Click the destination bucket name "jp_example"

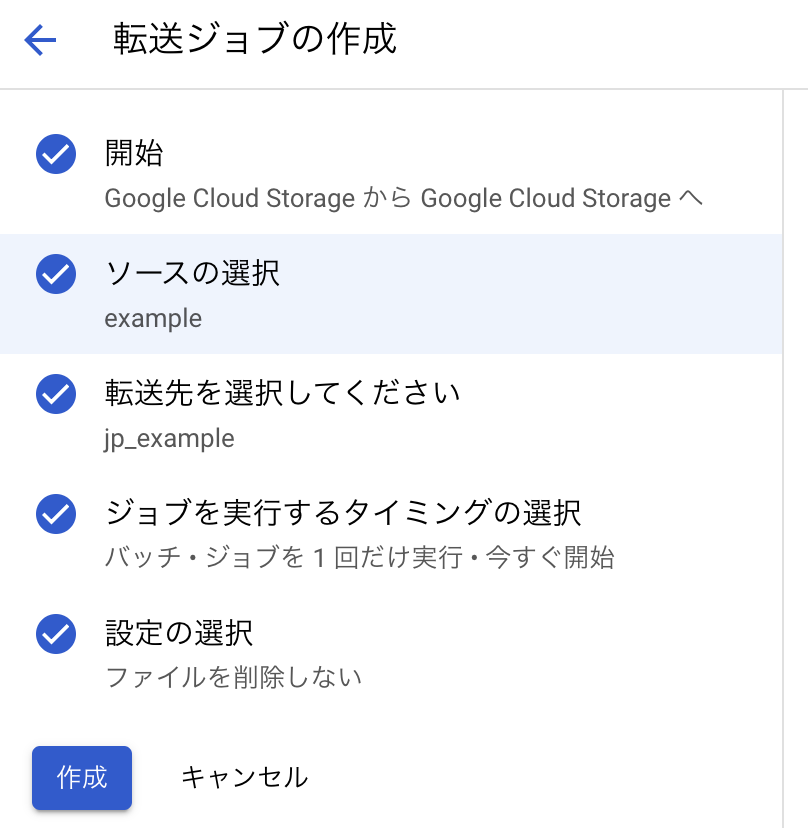pos(169,439)
